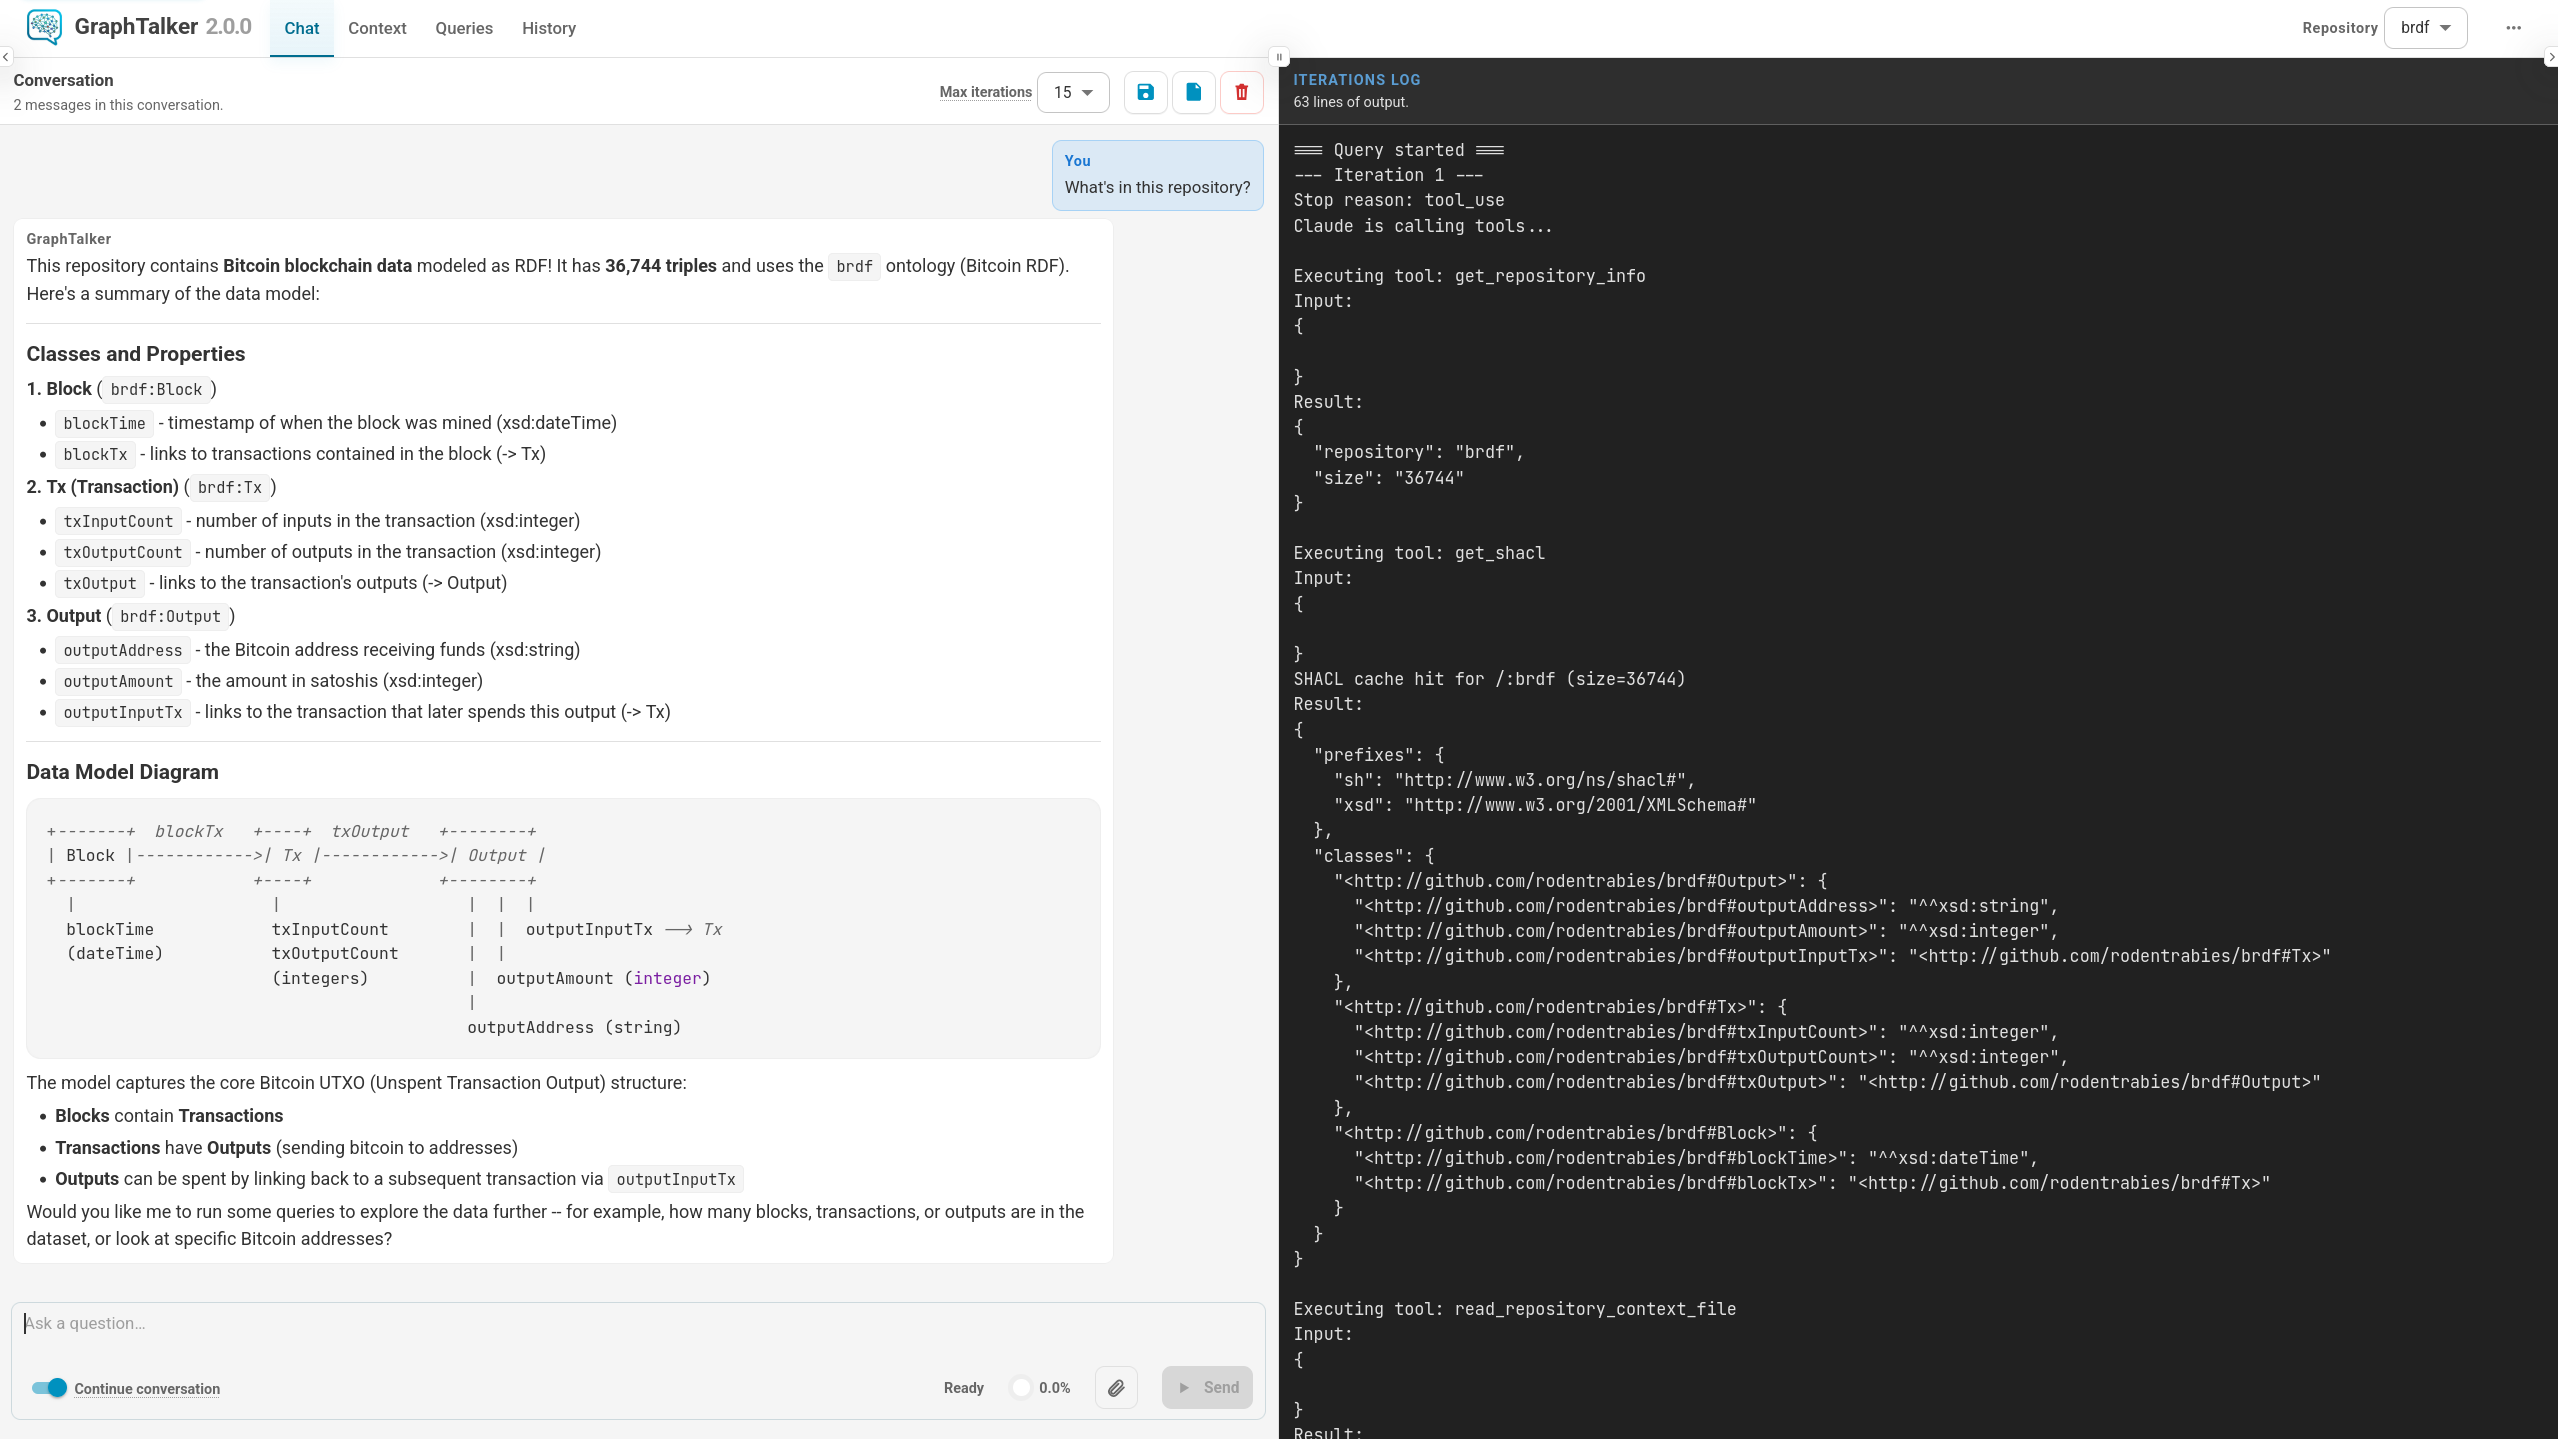The height and width of the screenshot is (1439, 2558).
Task: Click the Continue conversation label
Action: (x=147, y=1388)
